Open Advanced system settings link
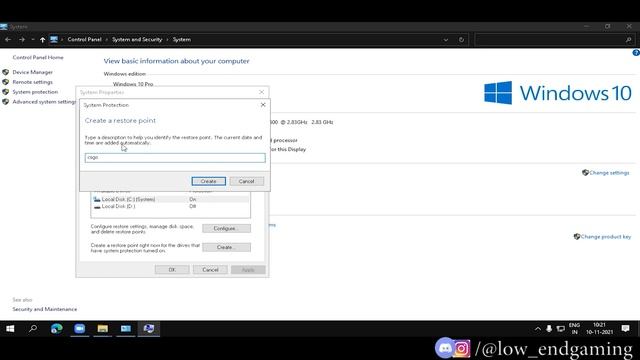 (x=44, y=102)
